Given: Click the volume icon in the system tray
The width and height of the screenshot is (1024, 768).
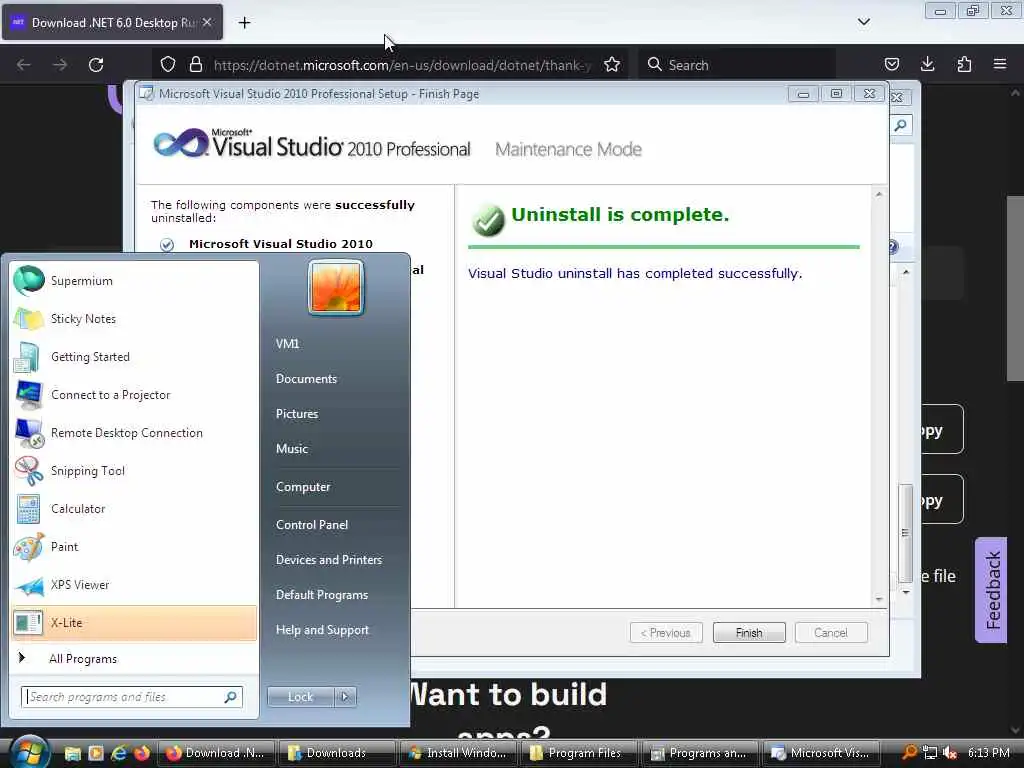Looking at the screenshot, I should tap(950, 753).
